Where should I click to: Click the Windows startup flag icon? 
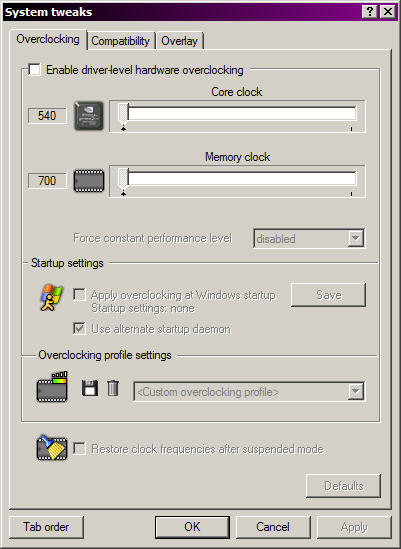[x=52, y=298]
